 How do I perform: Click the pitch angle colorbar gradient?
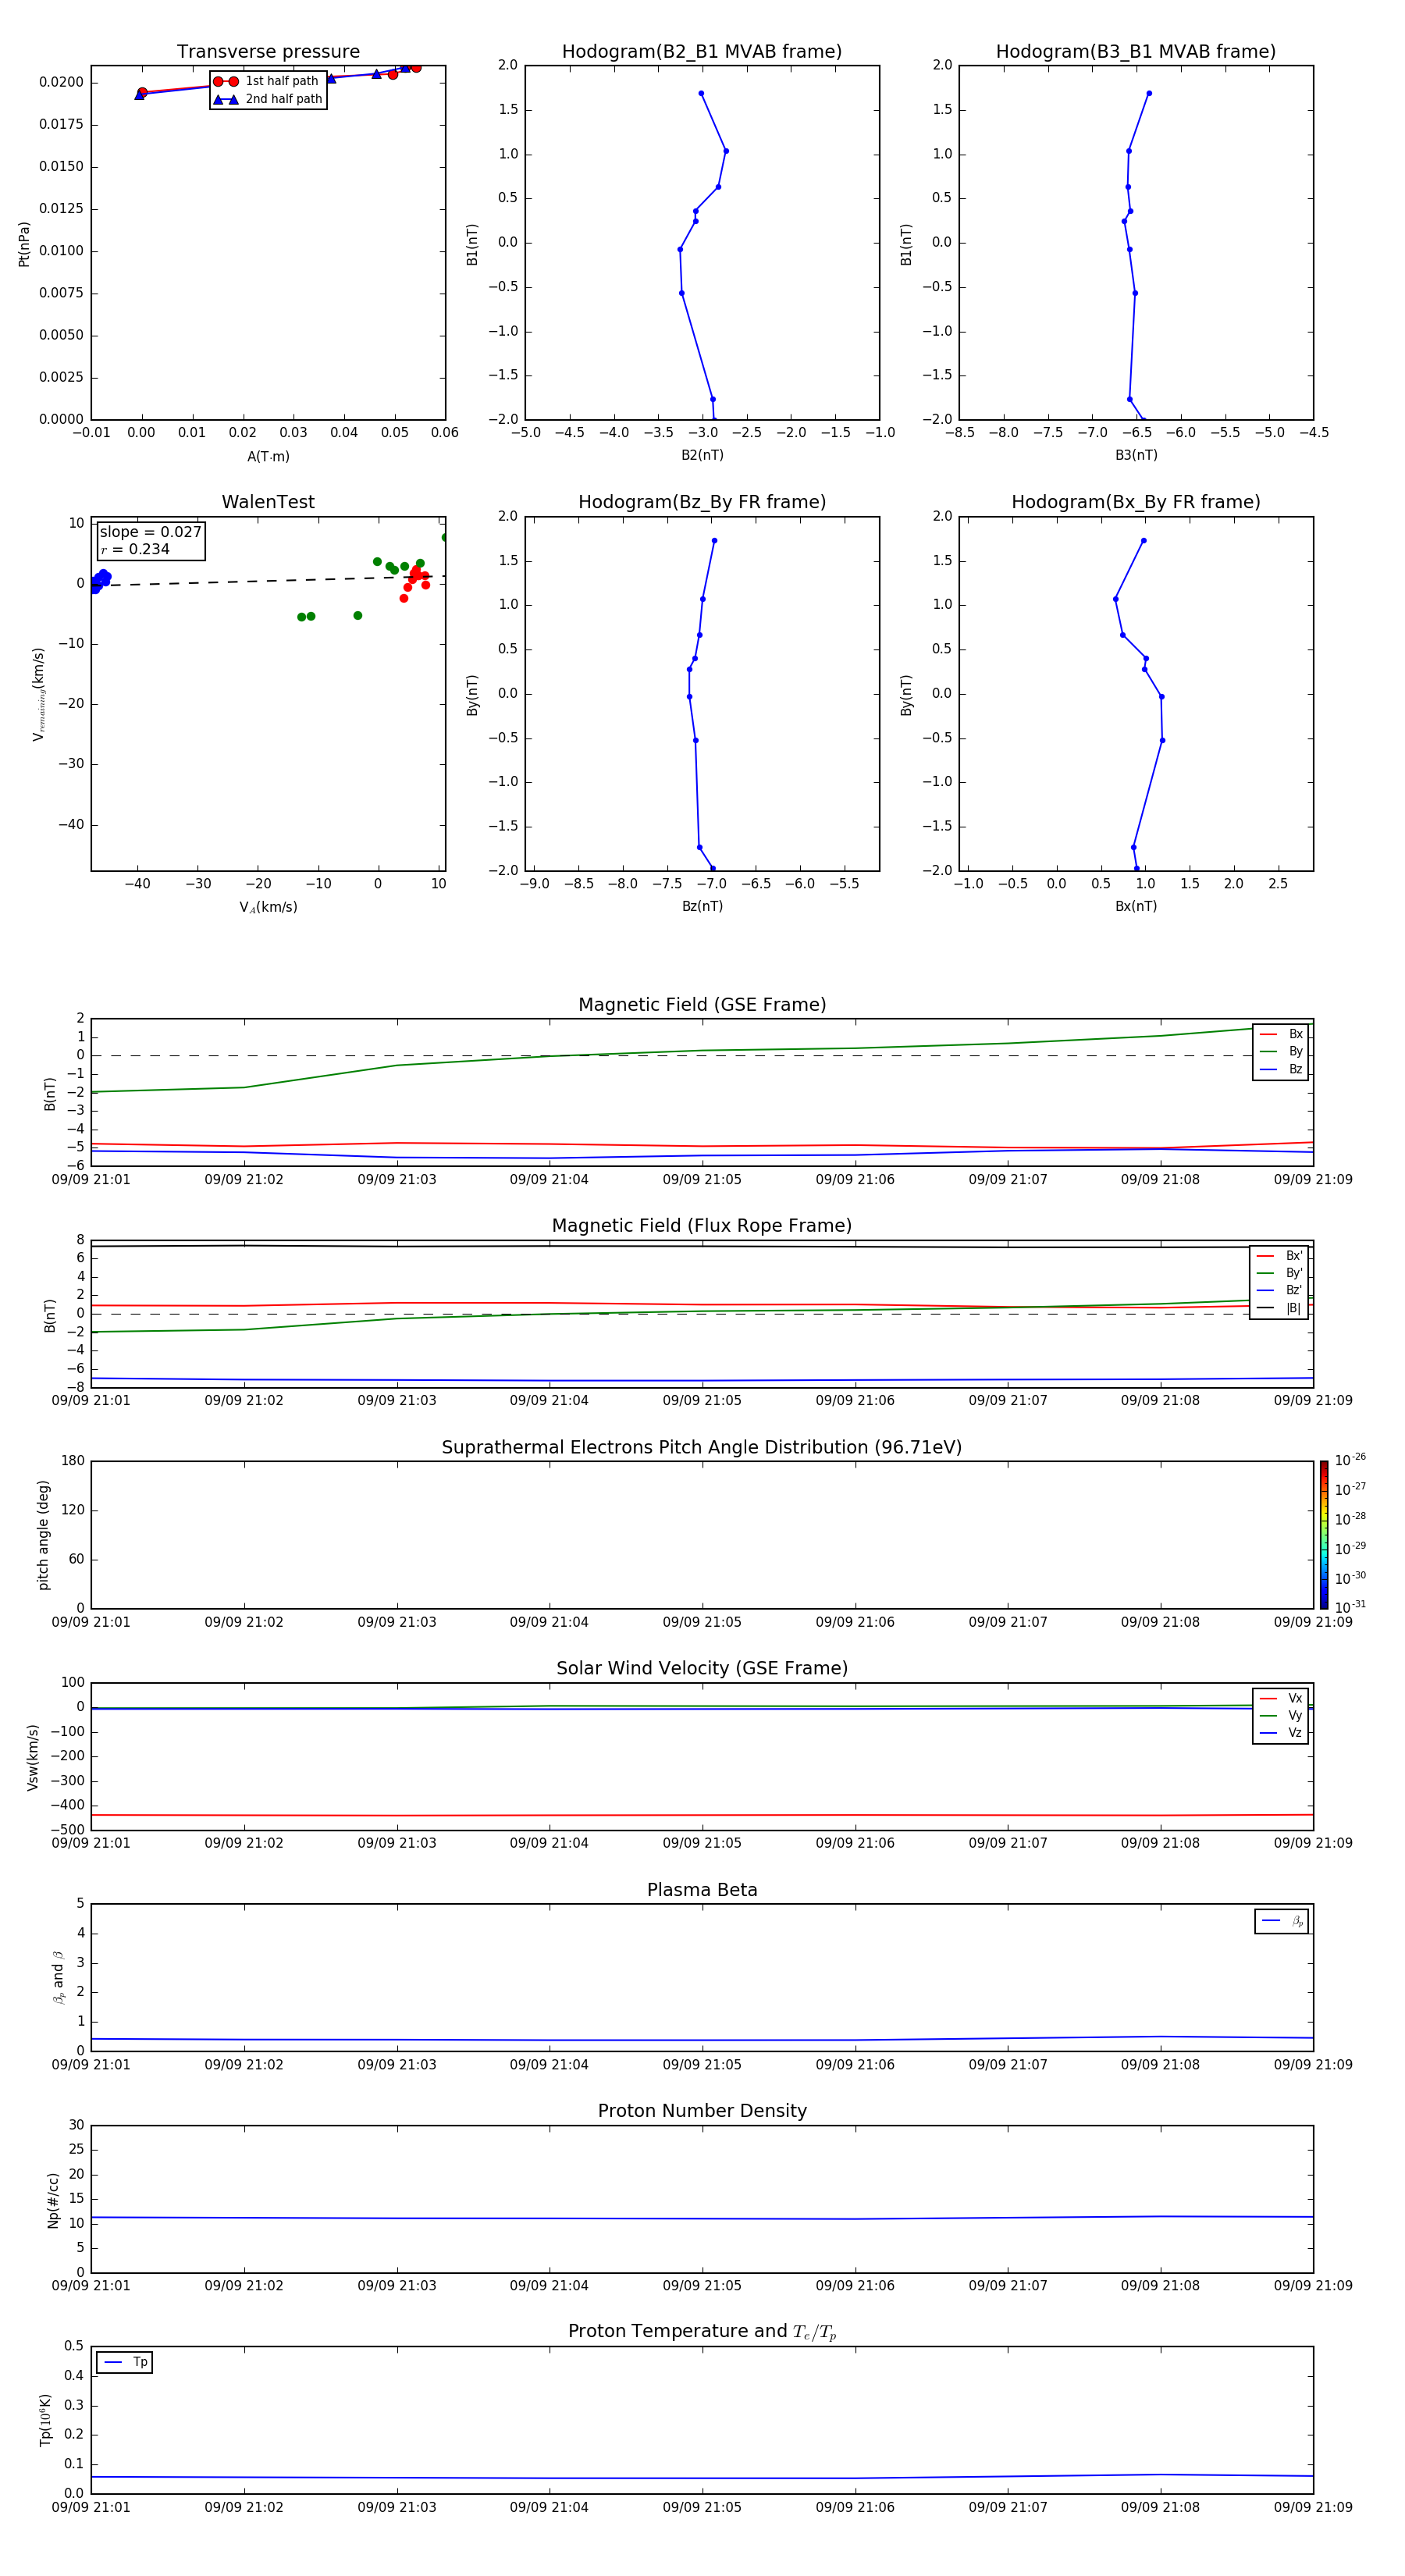(x=1324, y=1535)
